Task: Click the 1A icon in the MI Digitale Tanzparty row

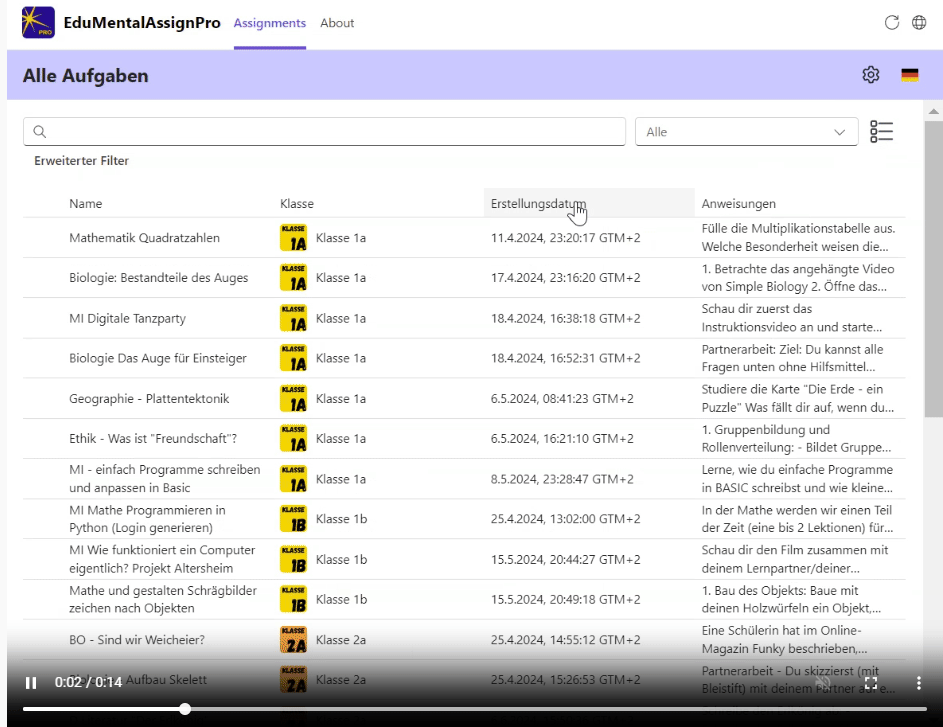Action: (x=293, y=318)
